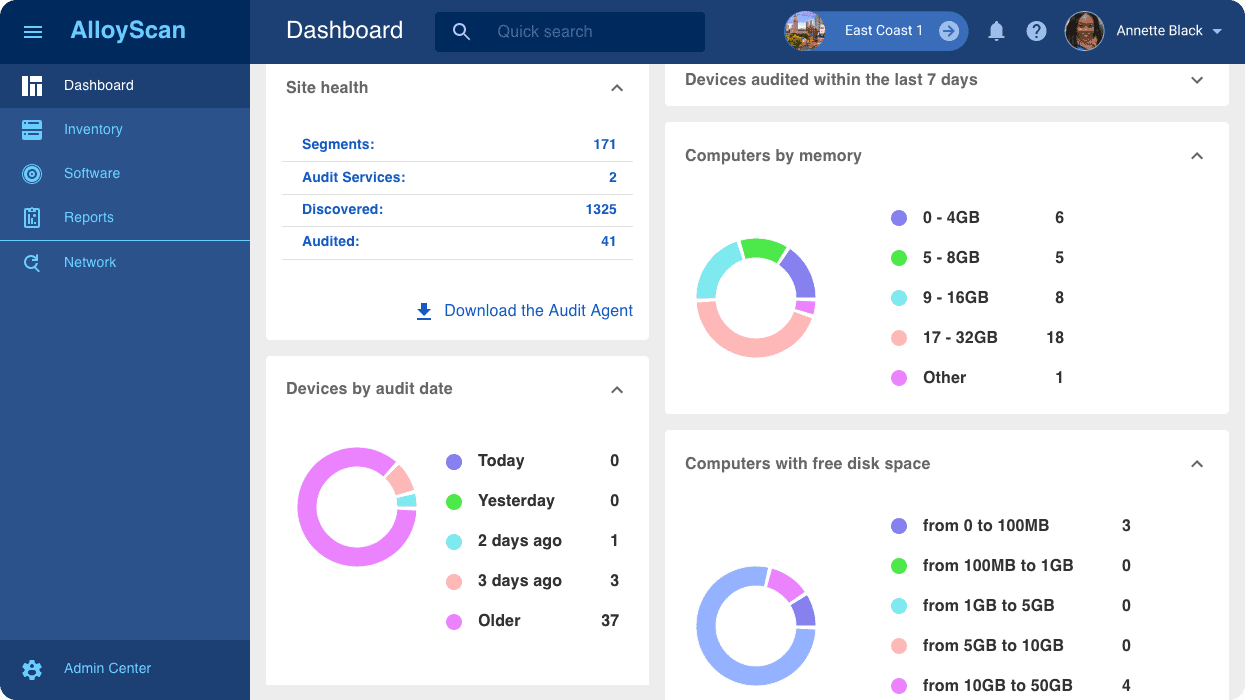This screenshot has height=700, width=1245.
Task: Collapse the Computers by memory panel
Action: (1197, 156)
